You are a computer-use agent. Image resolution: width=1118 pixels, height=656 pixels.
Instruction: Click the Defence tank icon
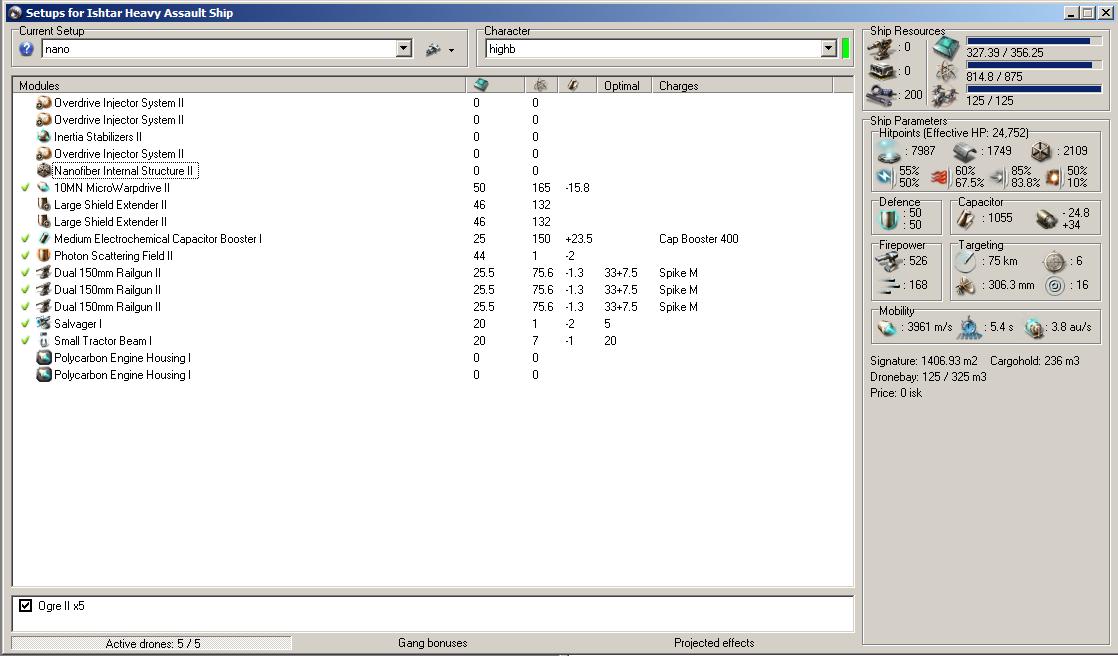pos(888,219)
